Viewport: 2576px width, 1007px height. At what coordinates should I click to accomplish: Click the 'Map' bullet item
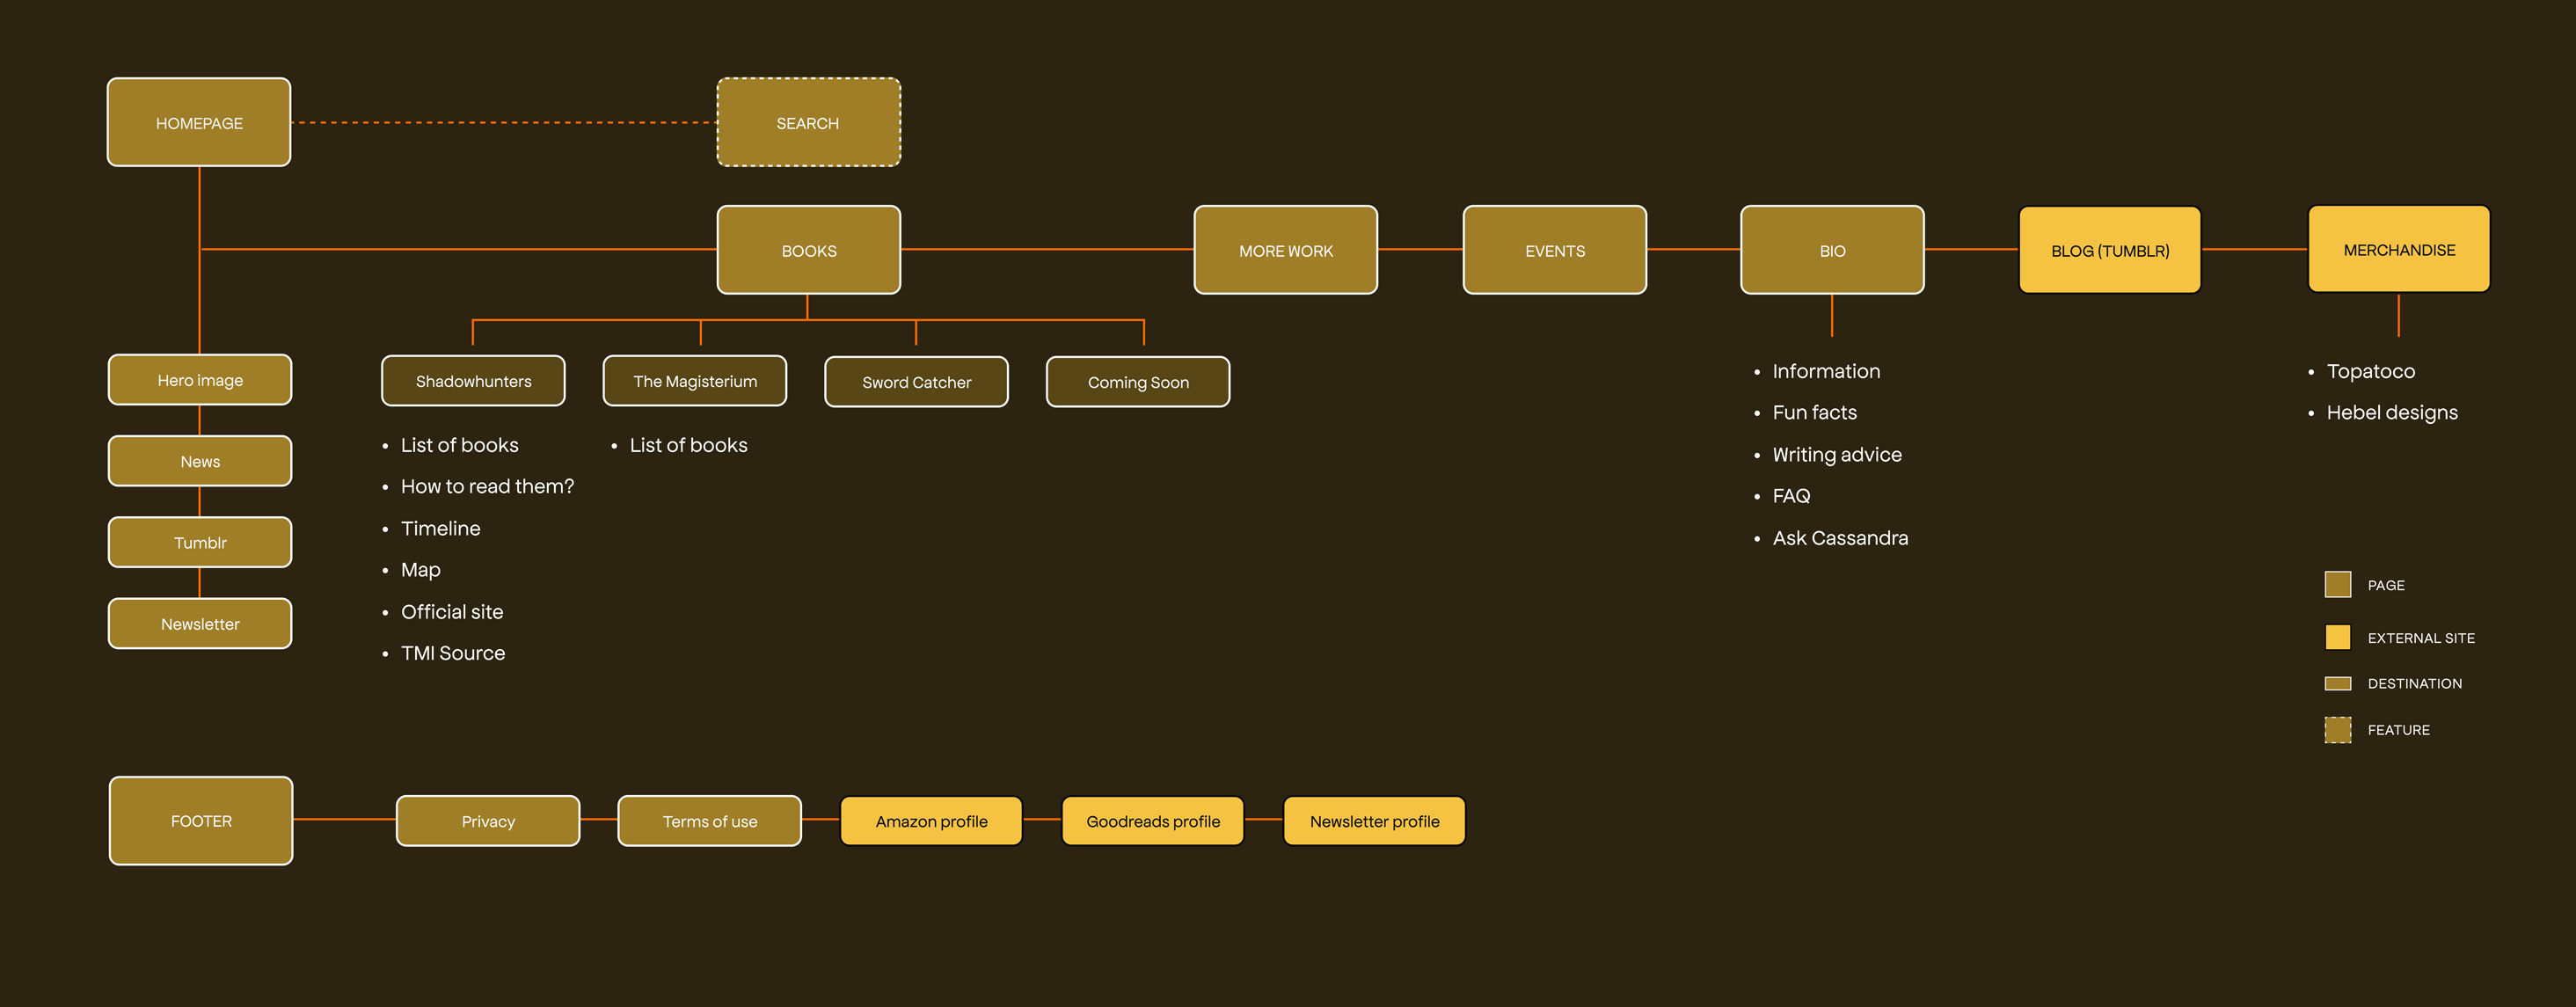click(420, 570)
